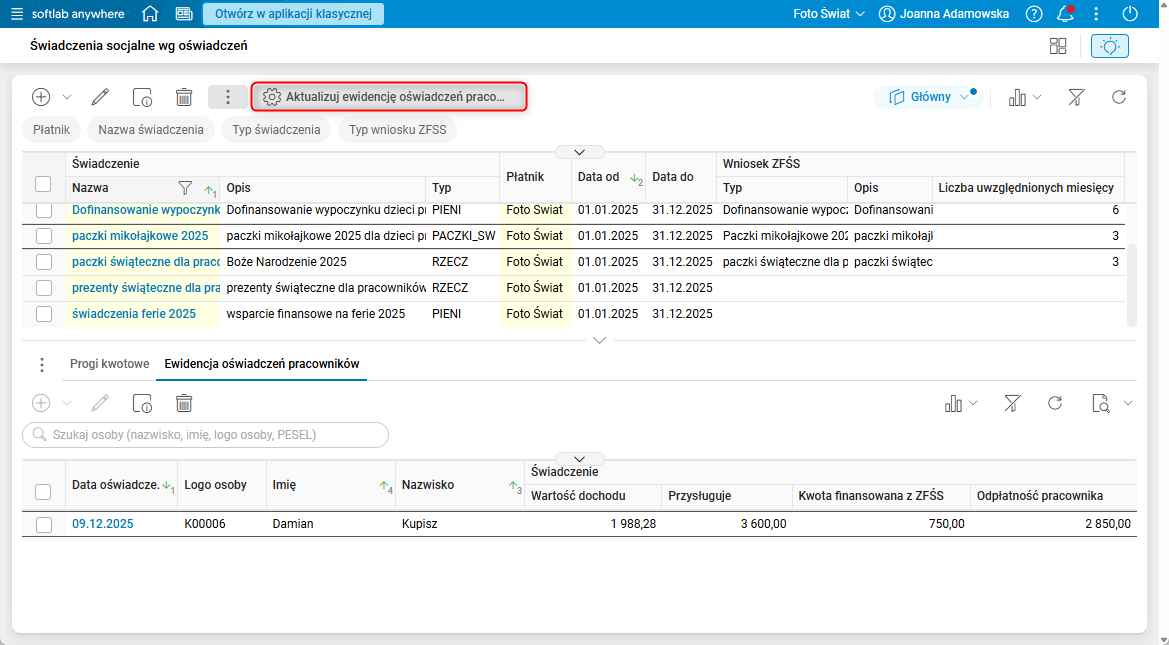Image resolution: width=1169 pixels, height=645 pixels.
Task: Click the power logout icon
Action: [x=1130, y=14]
